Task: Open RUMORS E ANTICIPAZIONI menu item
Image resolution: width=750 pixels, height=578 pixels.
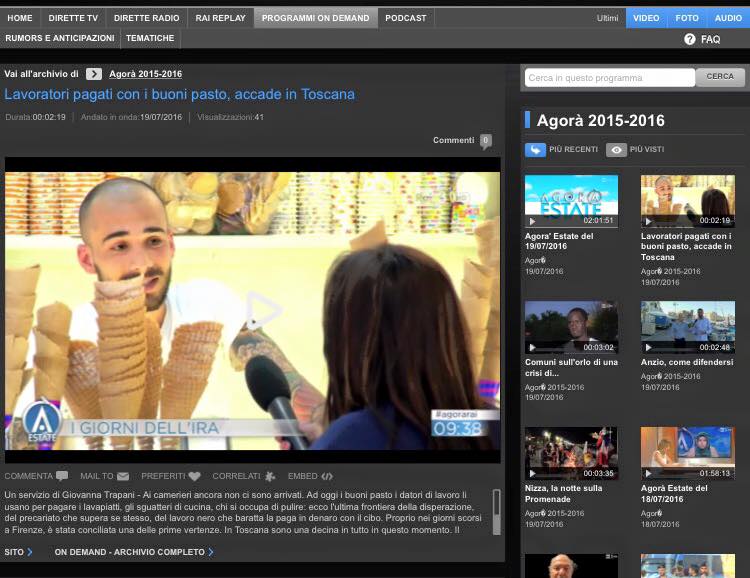Action: (60, 38)
